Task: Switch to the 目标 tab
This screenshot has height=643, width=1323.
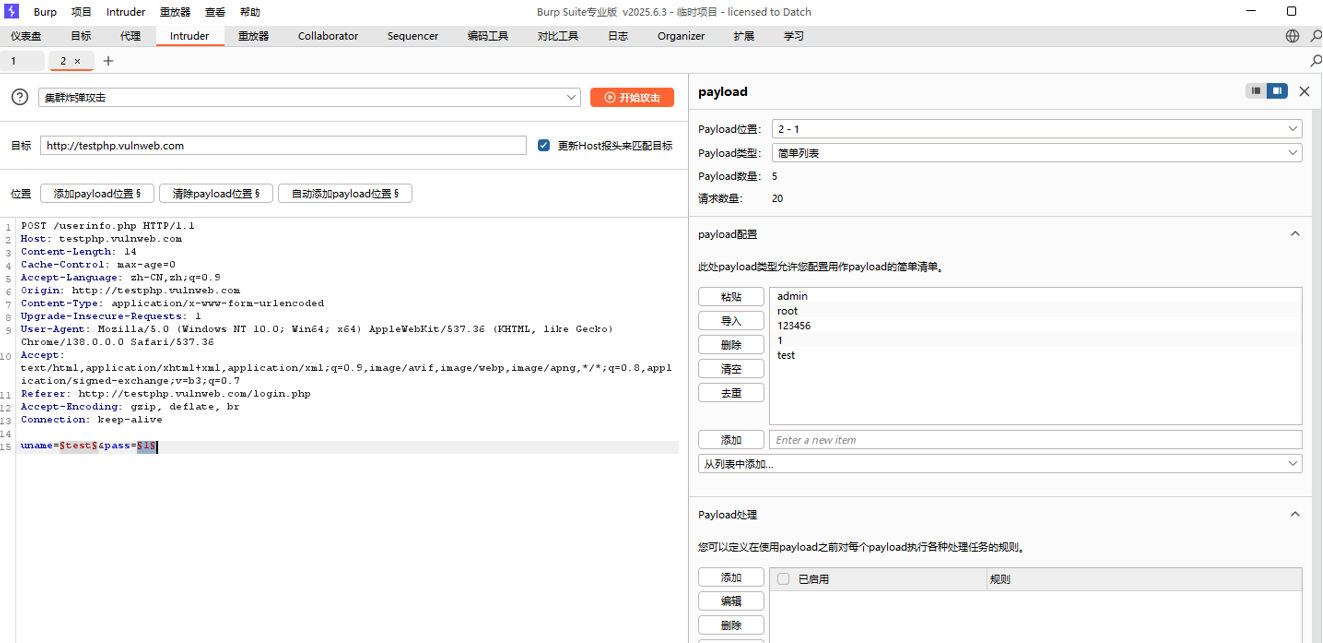Action: click(x=80, y=36)
